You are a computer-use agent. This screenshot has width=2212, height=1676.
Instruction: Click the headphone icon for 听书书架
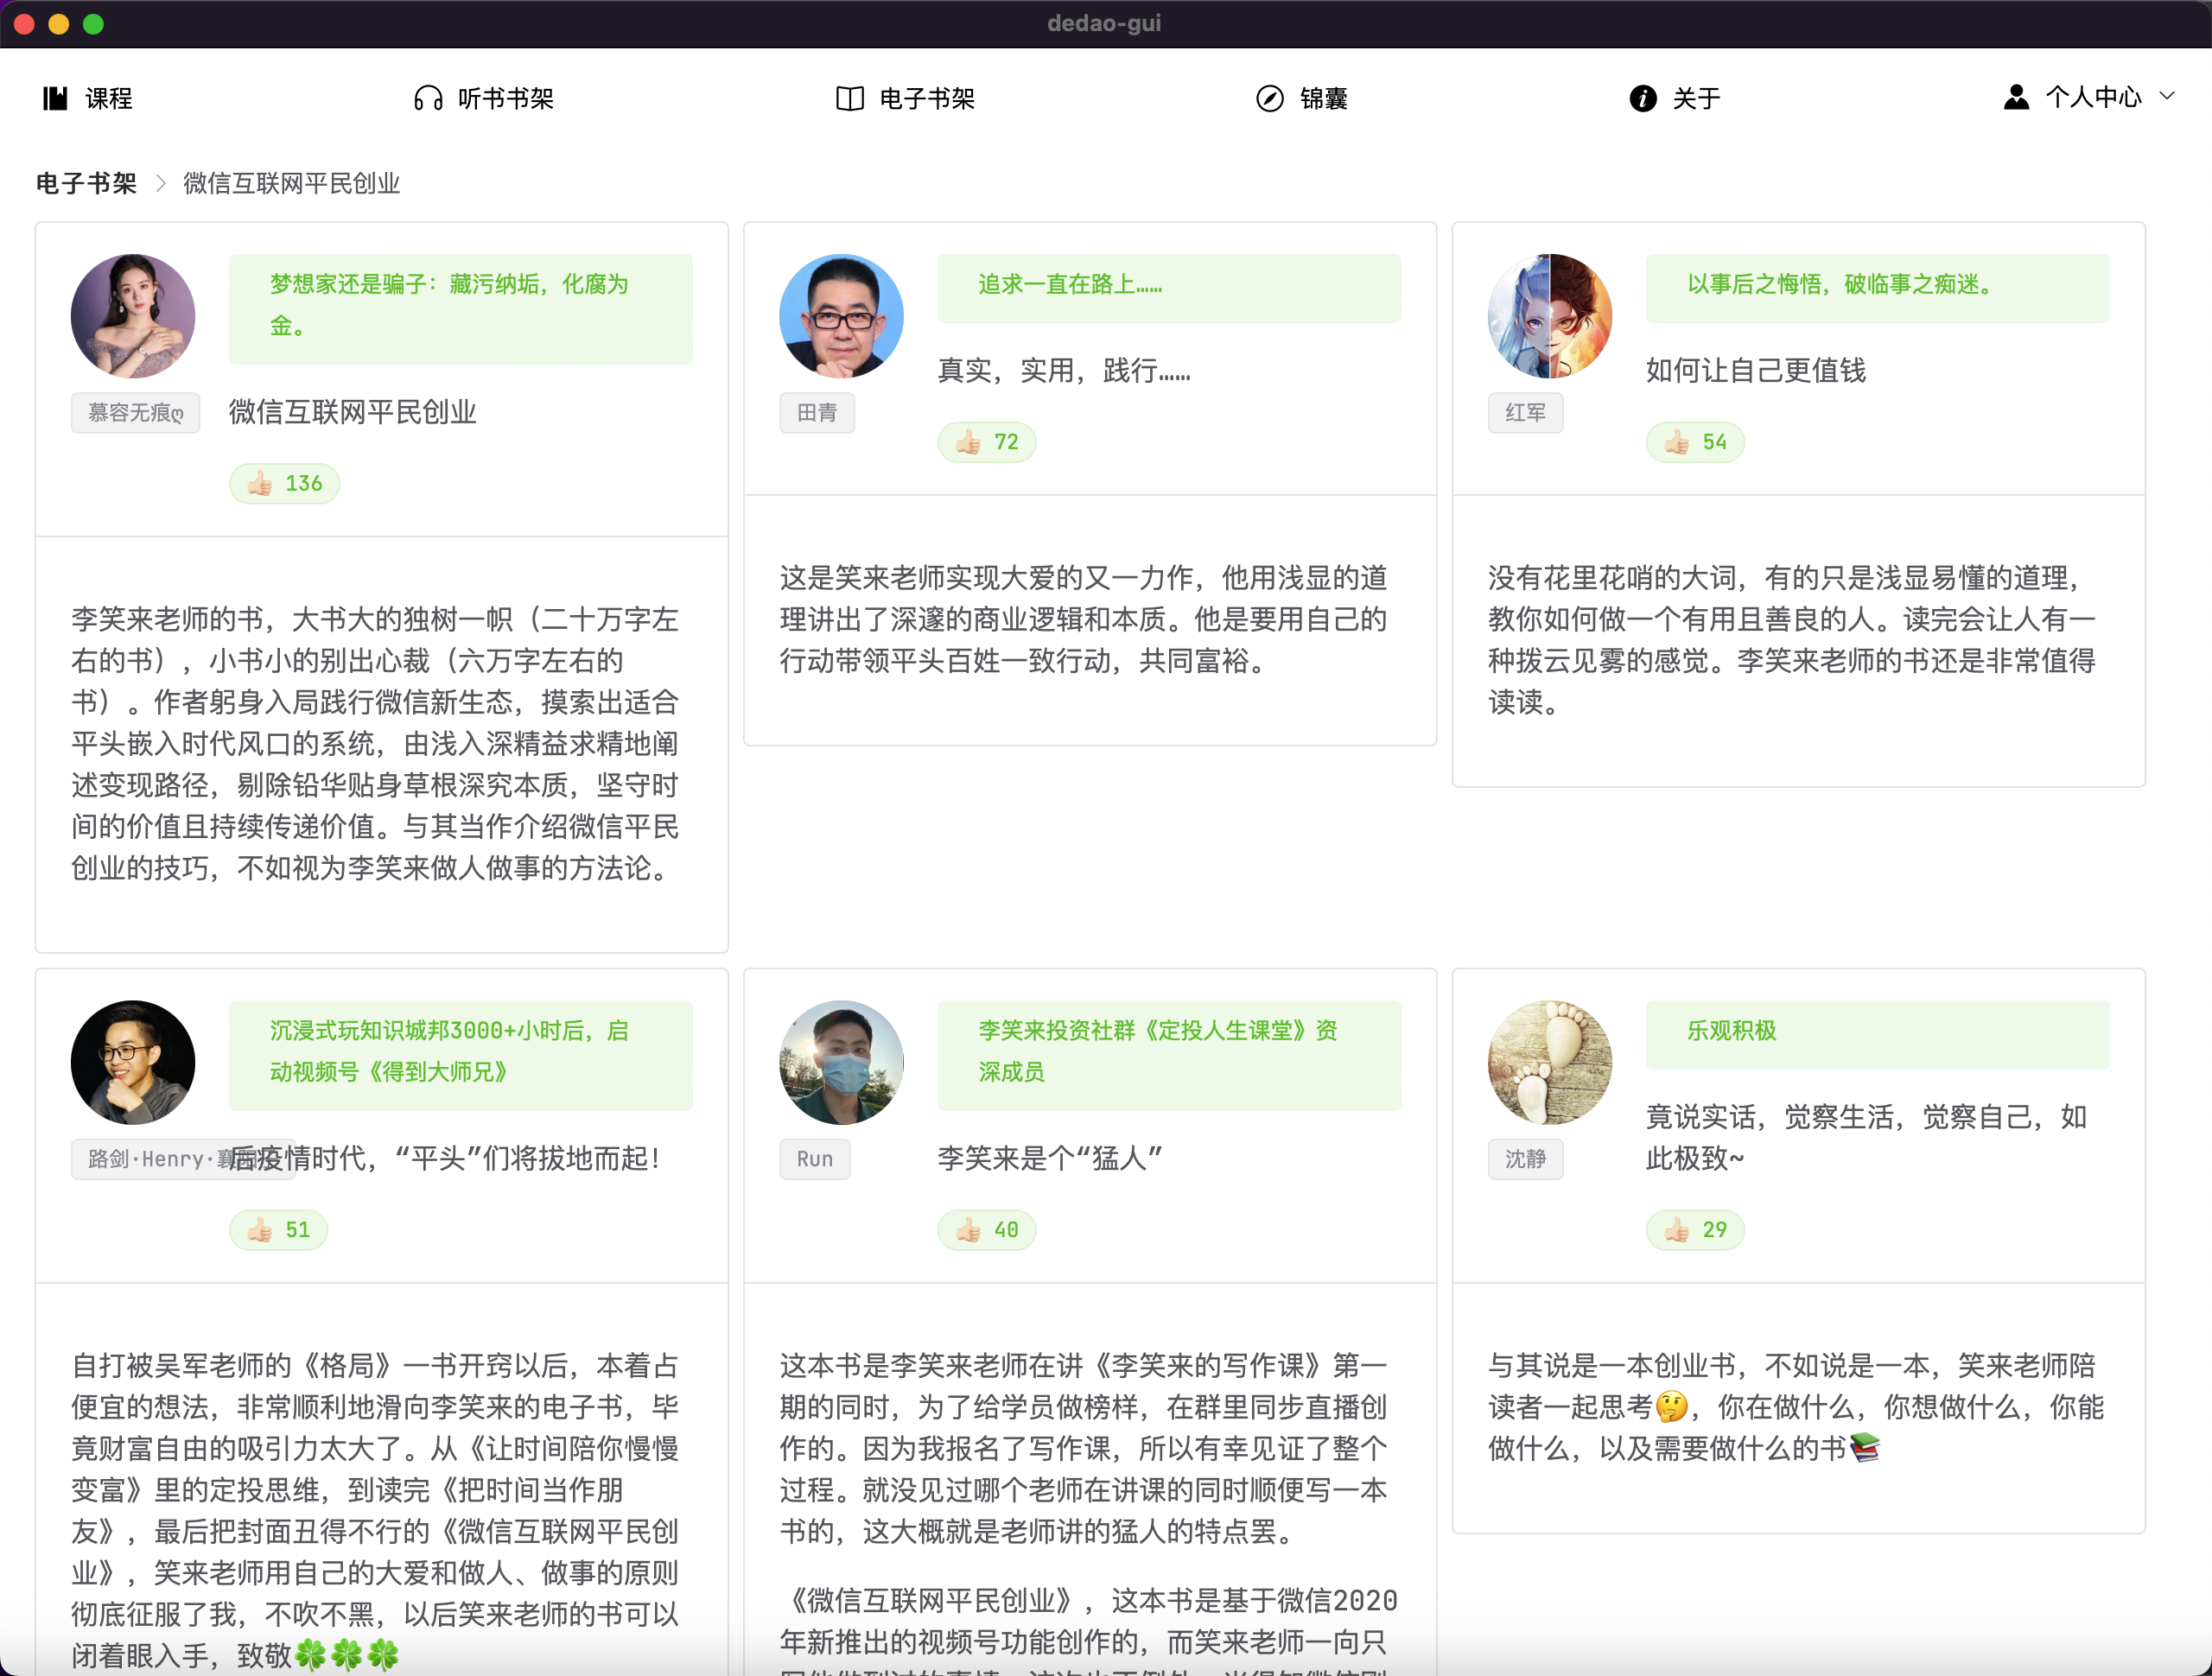click(x=428, y=98)
